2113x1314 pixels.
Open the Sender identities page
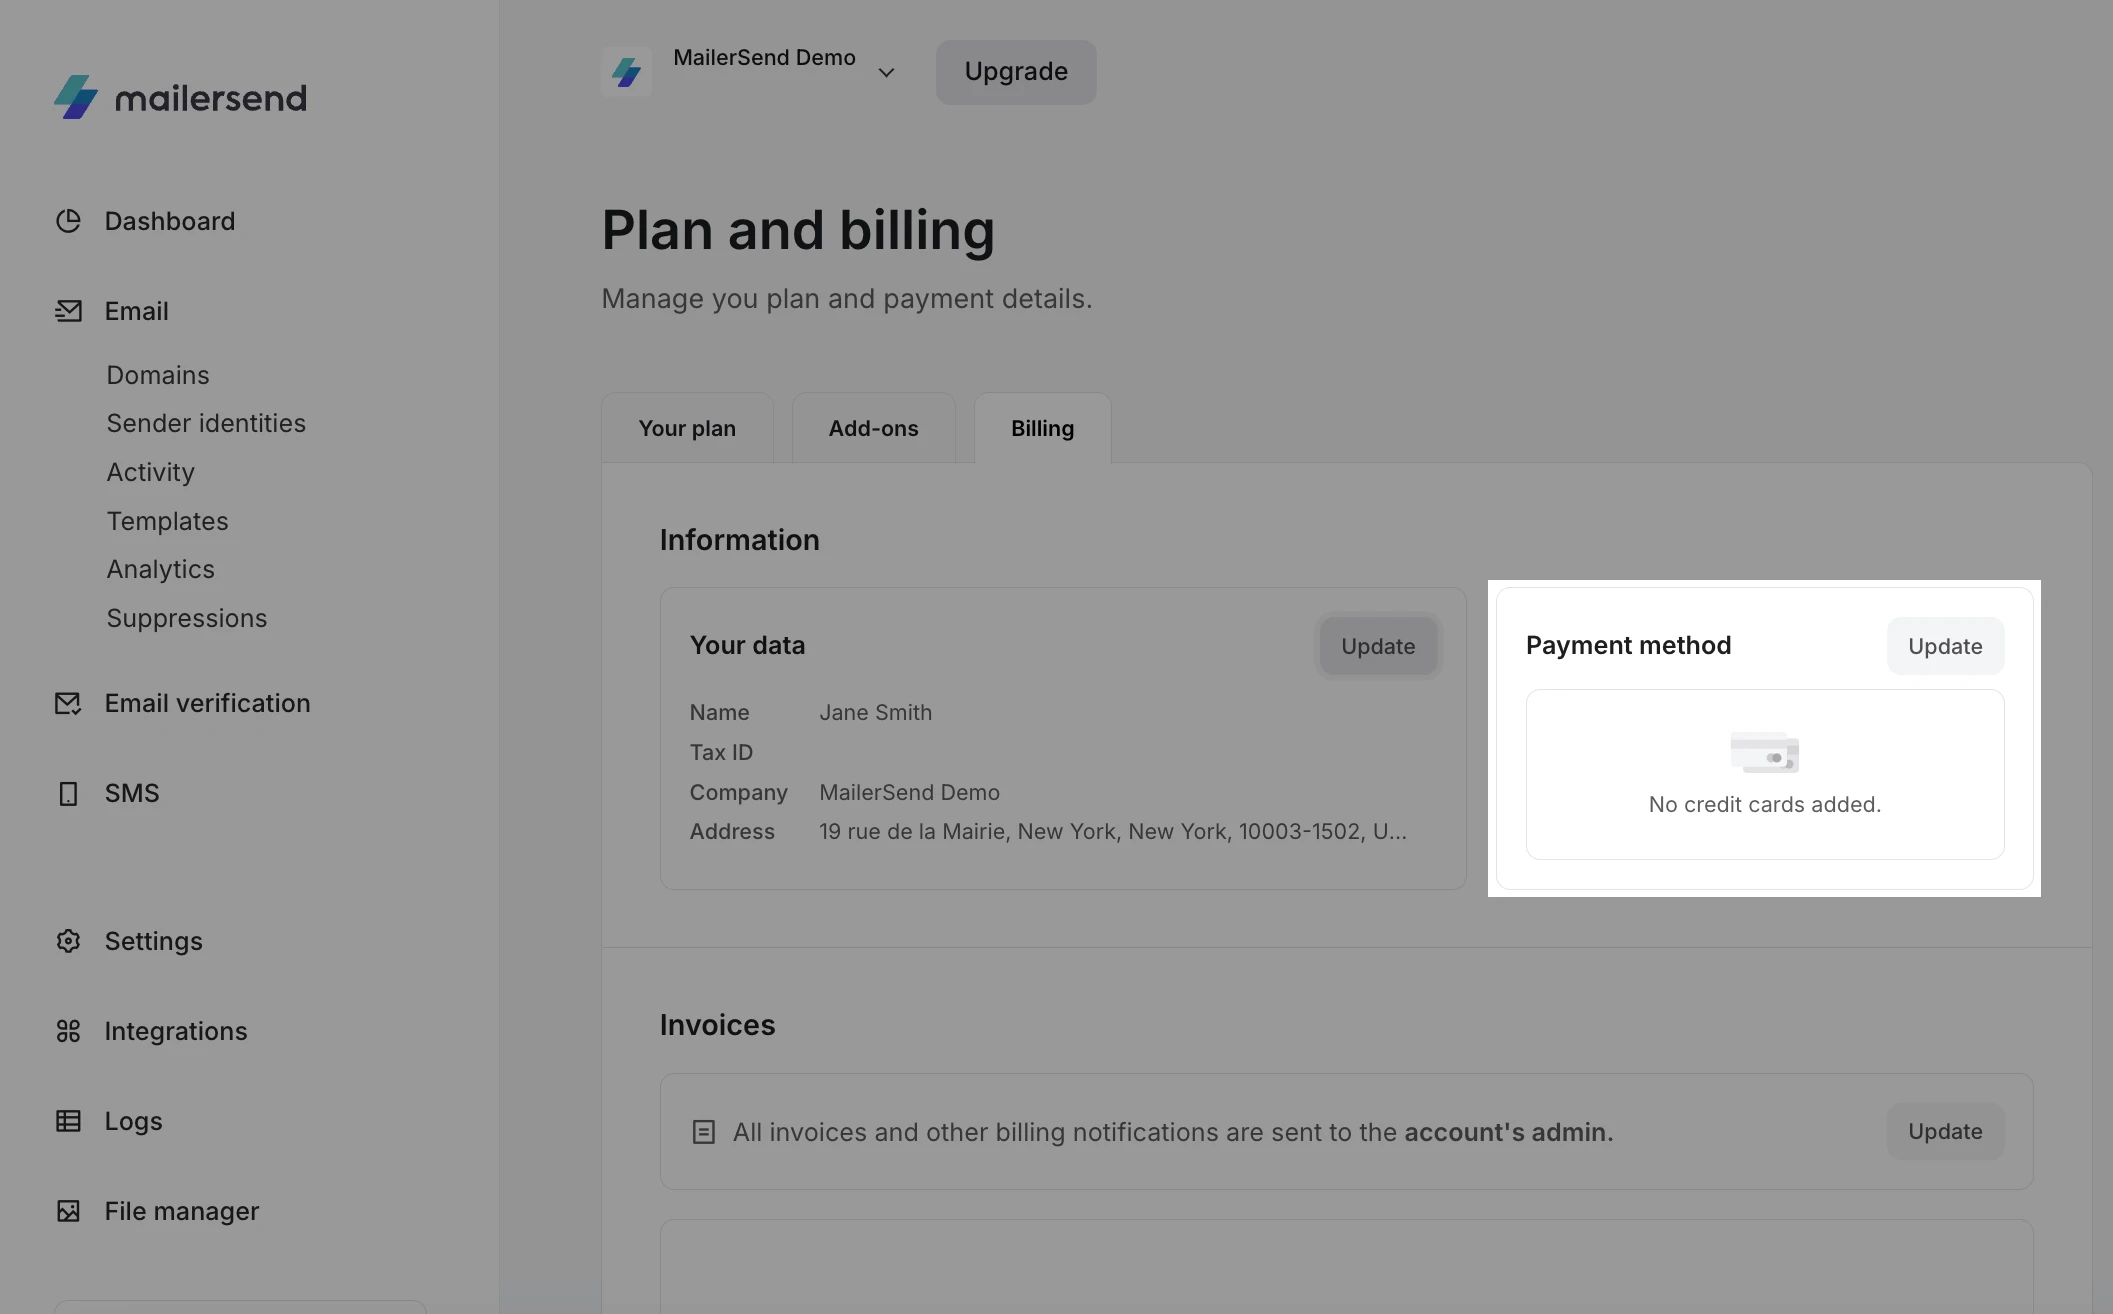(x=206, y=423)
